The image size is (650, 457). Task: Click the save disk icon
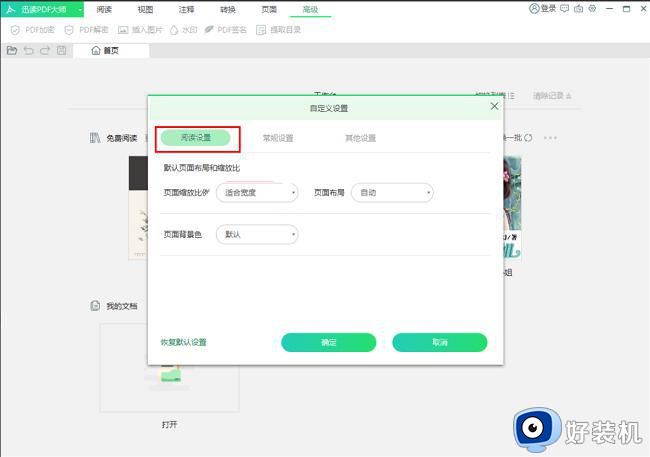61,51
